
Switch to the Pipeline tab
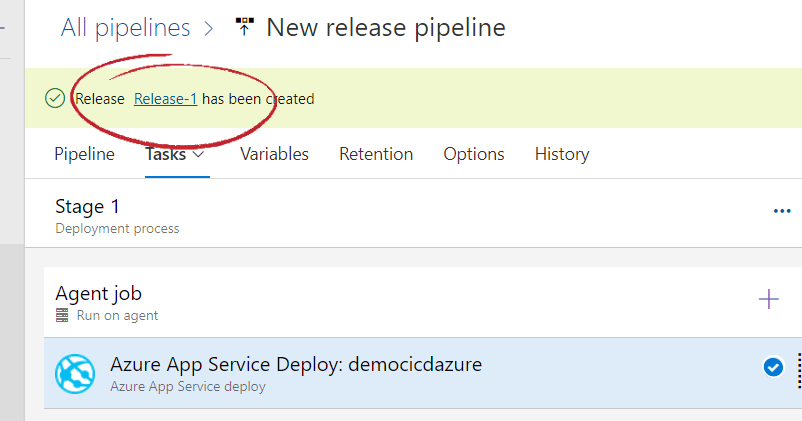pos(84,154)
